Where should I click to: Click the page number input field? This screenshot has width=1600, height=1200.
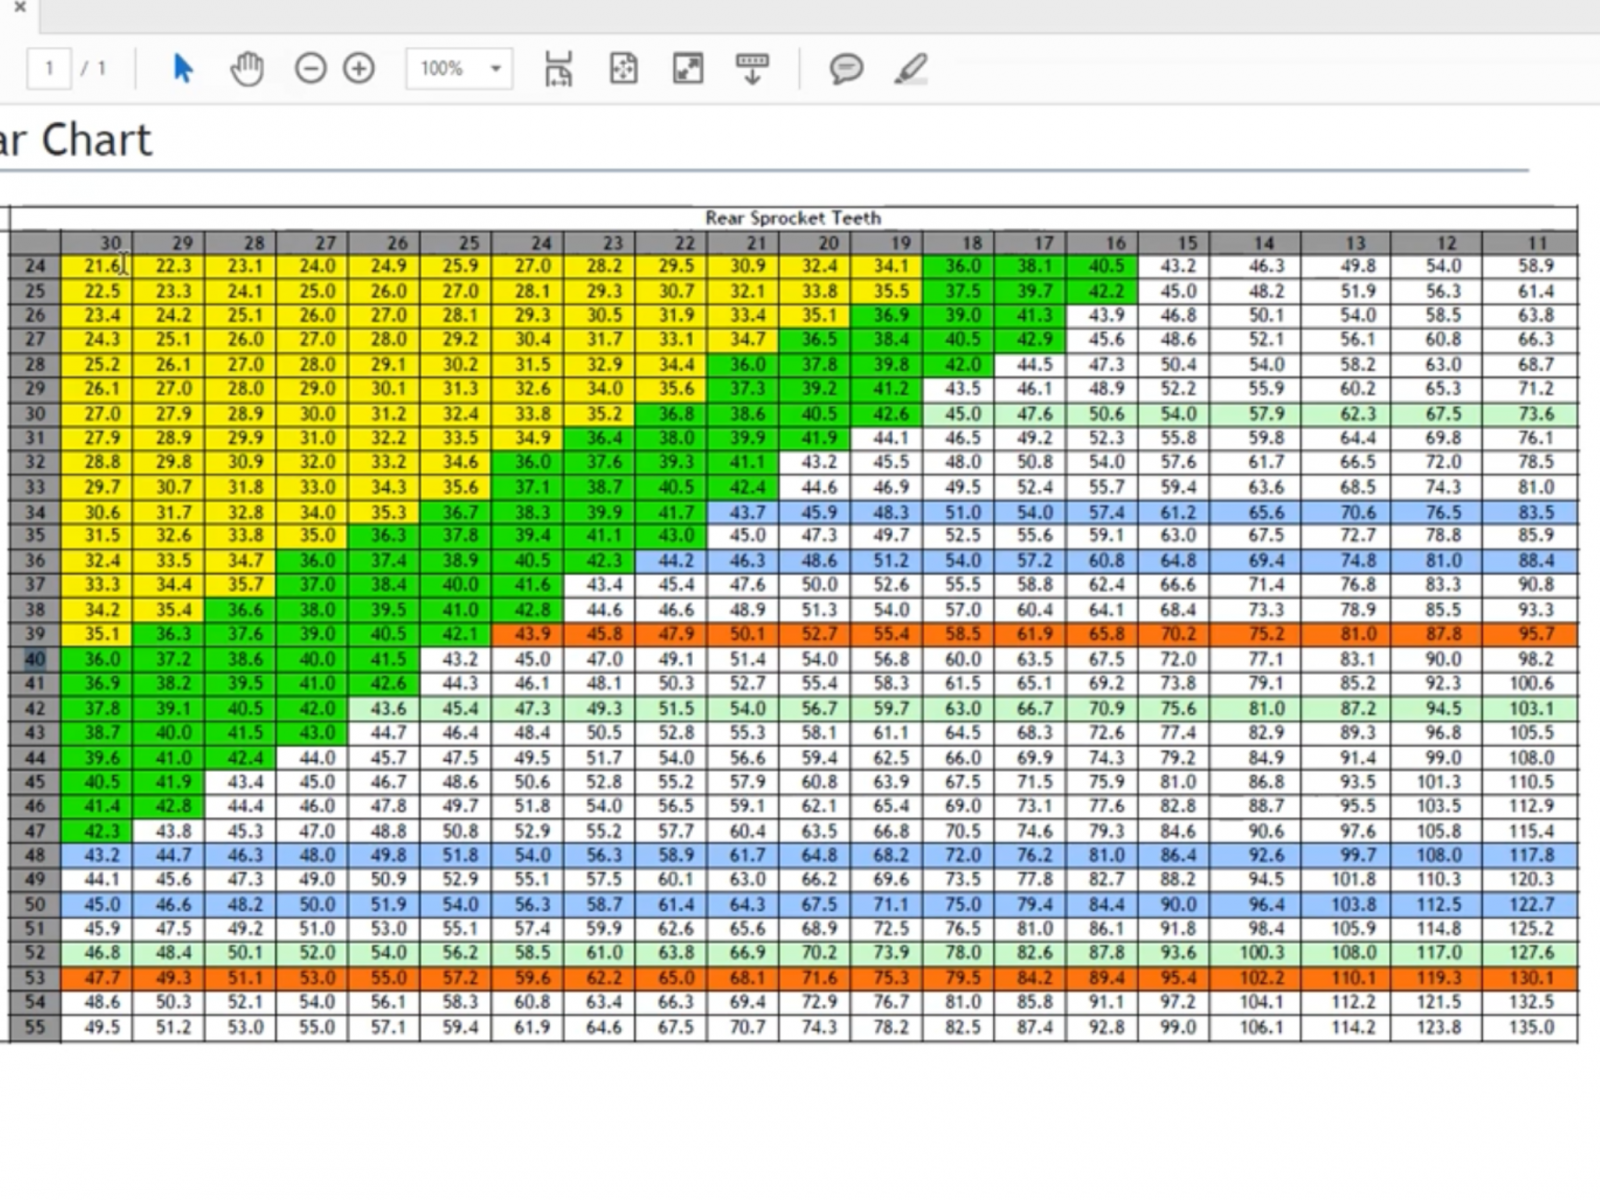(x=48, y=69)
